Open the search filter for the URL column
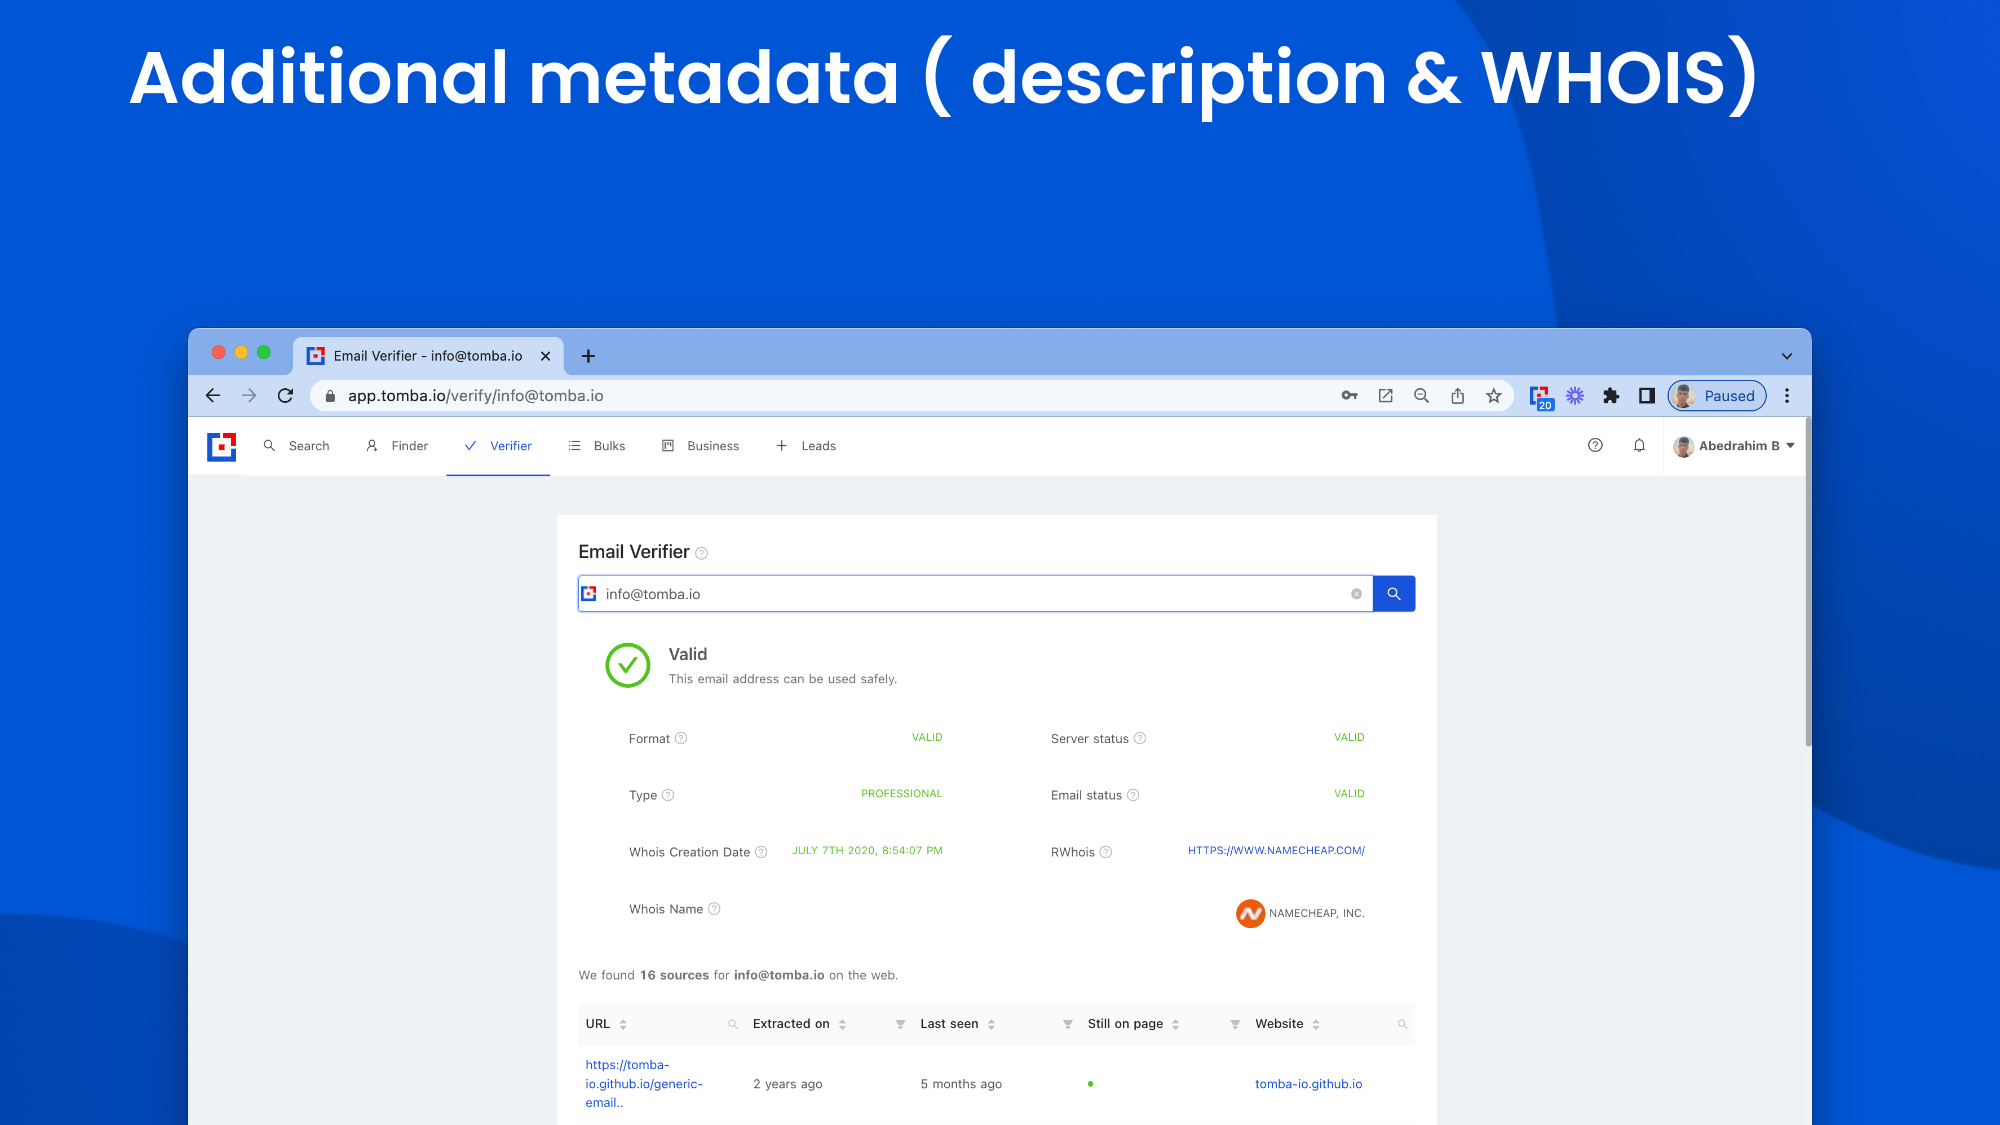 coord(733,1024)
